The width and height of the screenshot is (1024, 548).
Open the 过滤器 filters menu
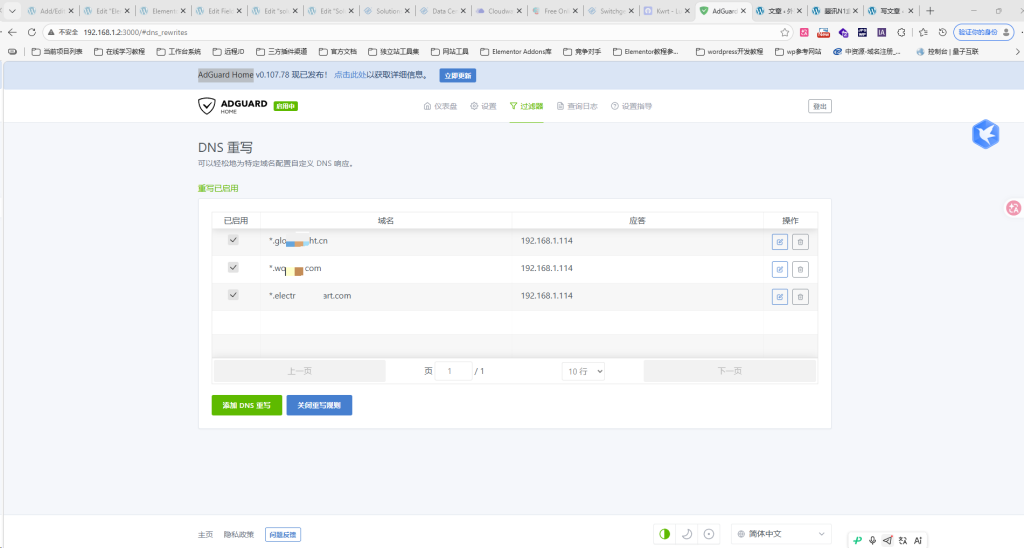click(526, 106)
